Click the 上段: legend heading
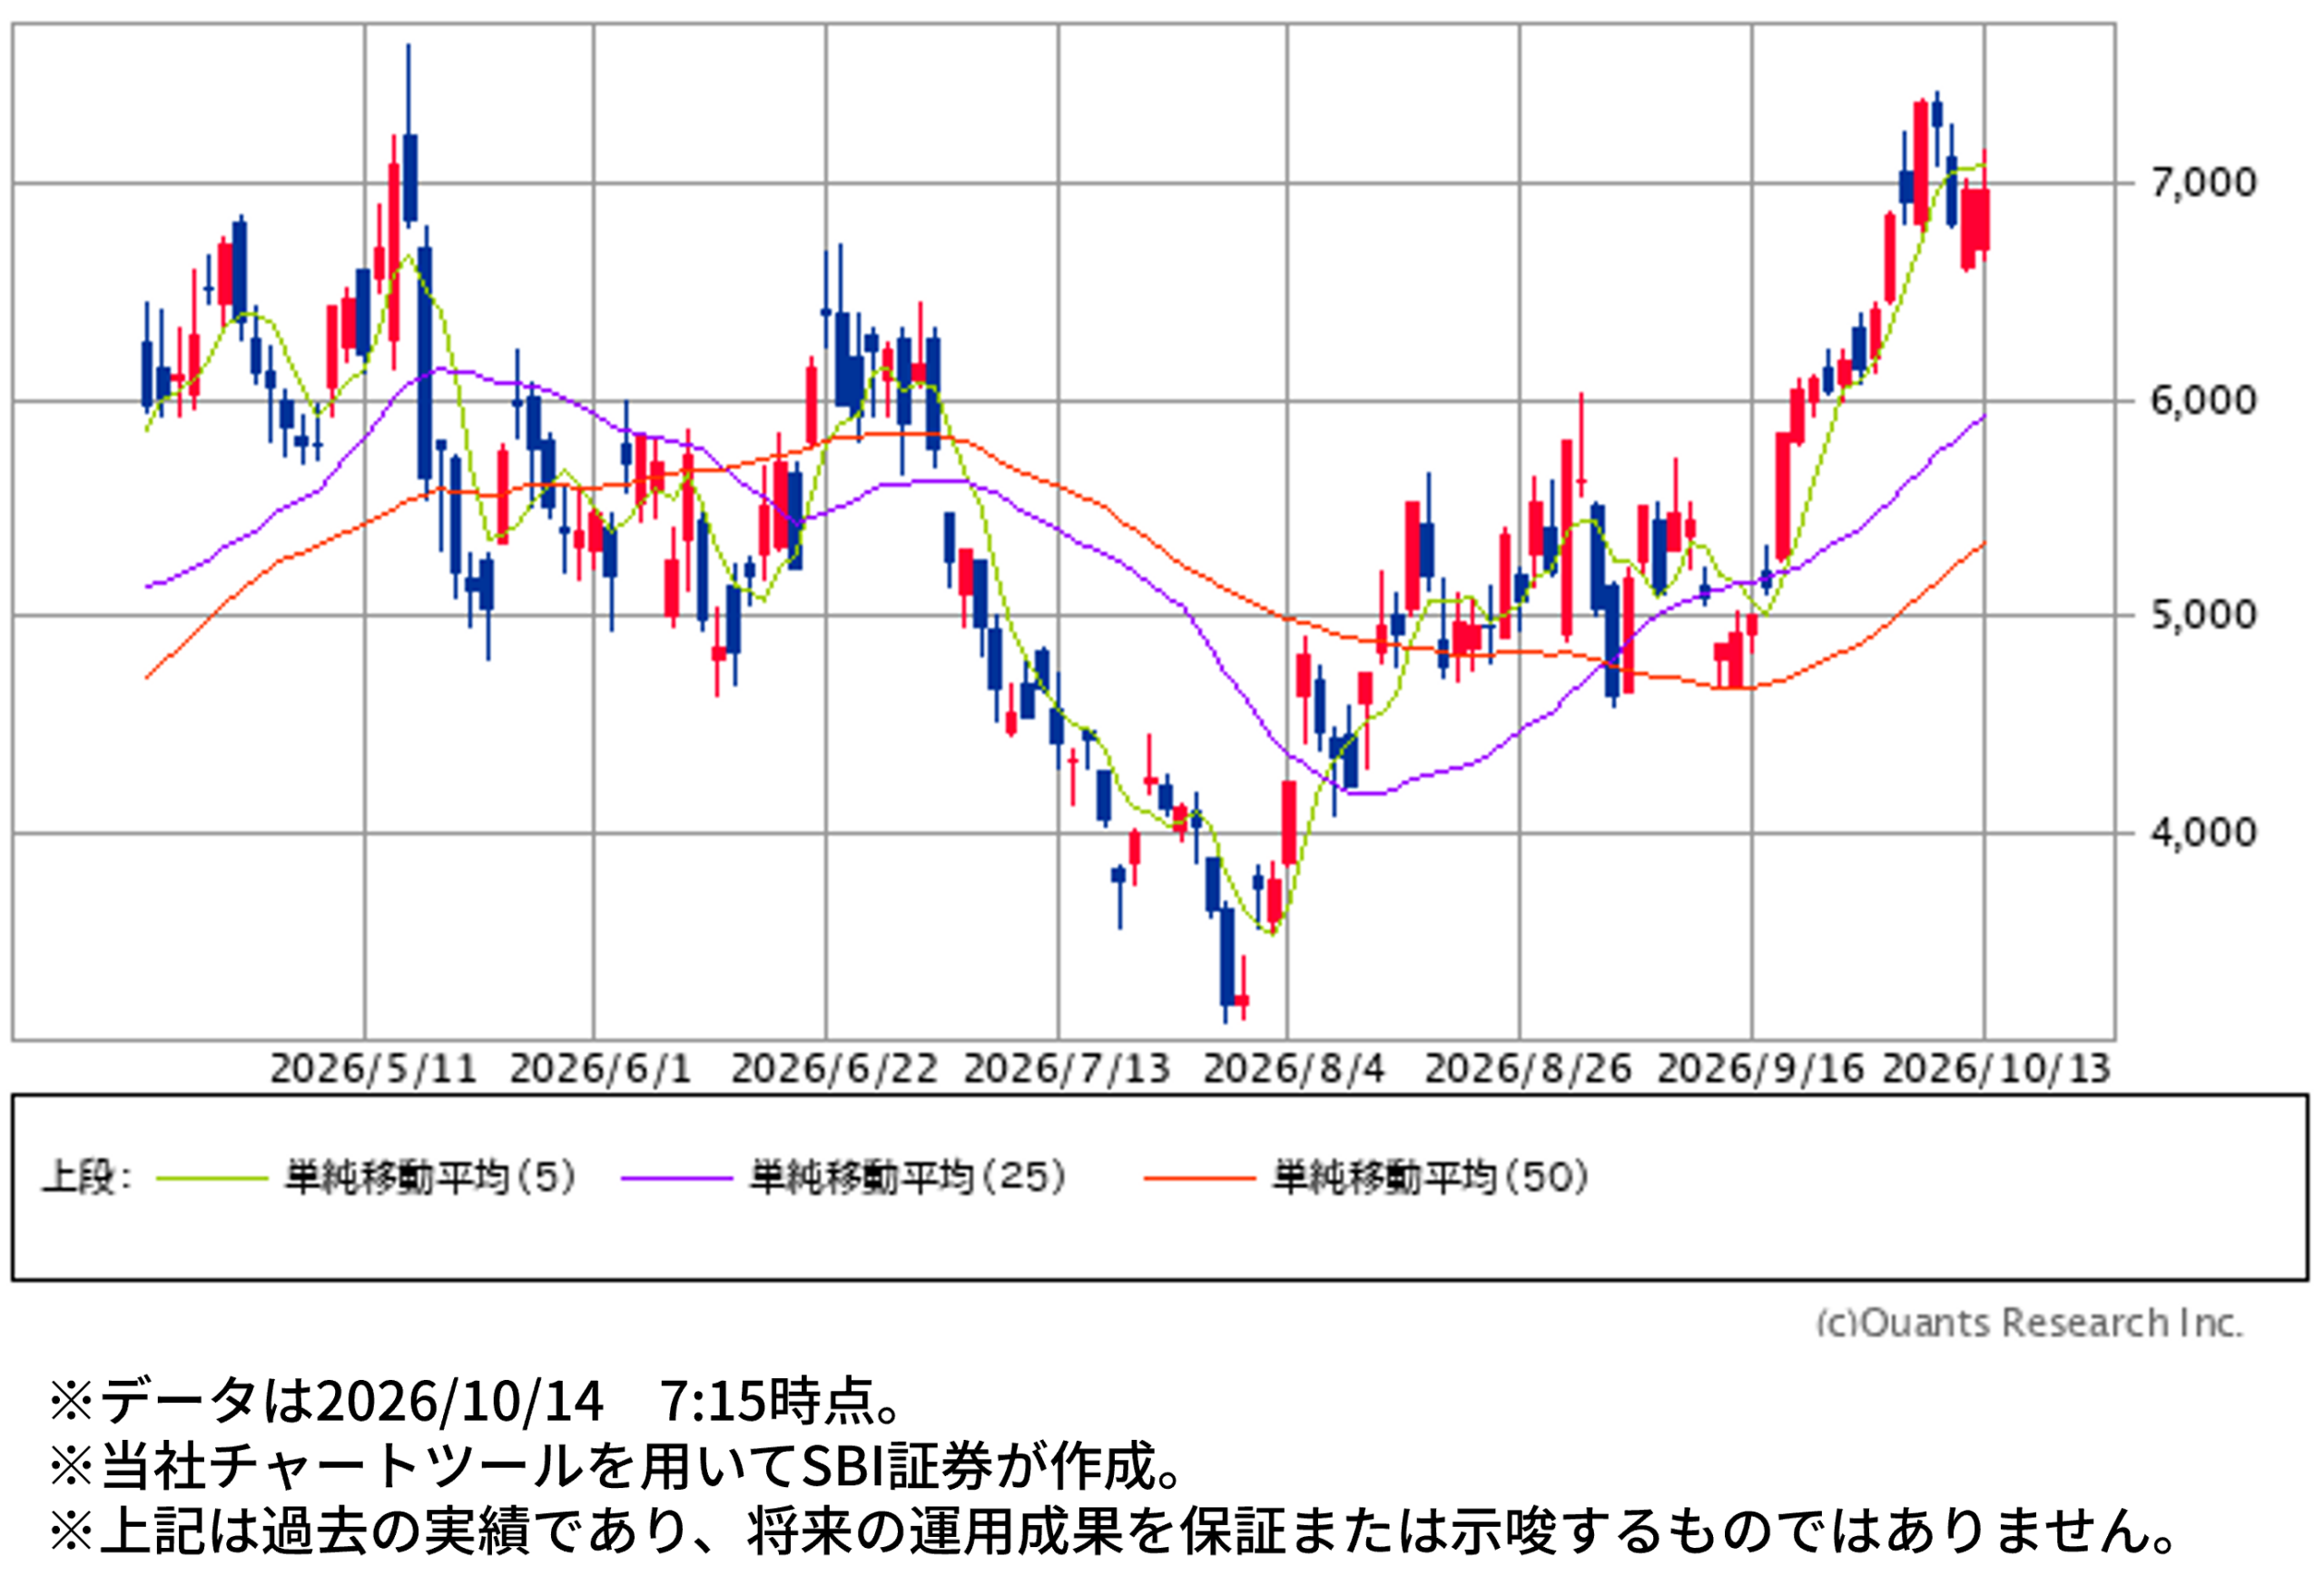The width and height of the screenshot is (2324, 1596). (x=86, y=1178)
